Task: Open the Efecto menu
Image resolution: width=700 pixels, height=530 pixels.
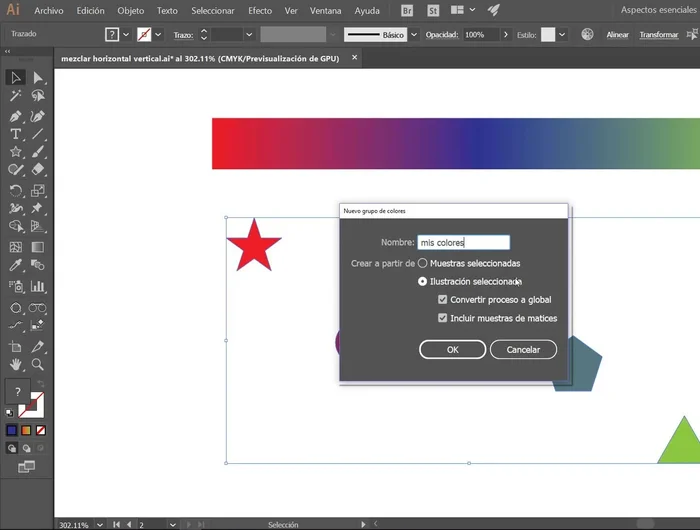Action: click(260, 10)
